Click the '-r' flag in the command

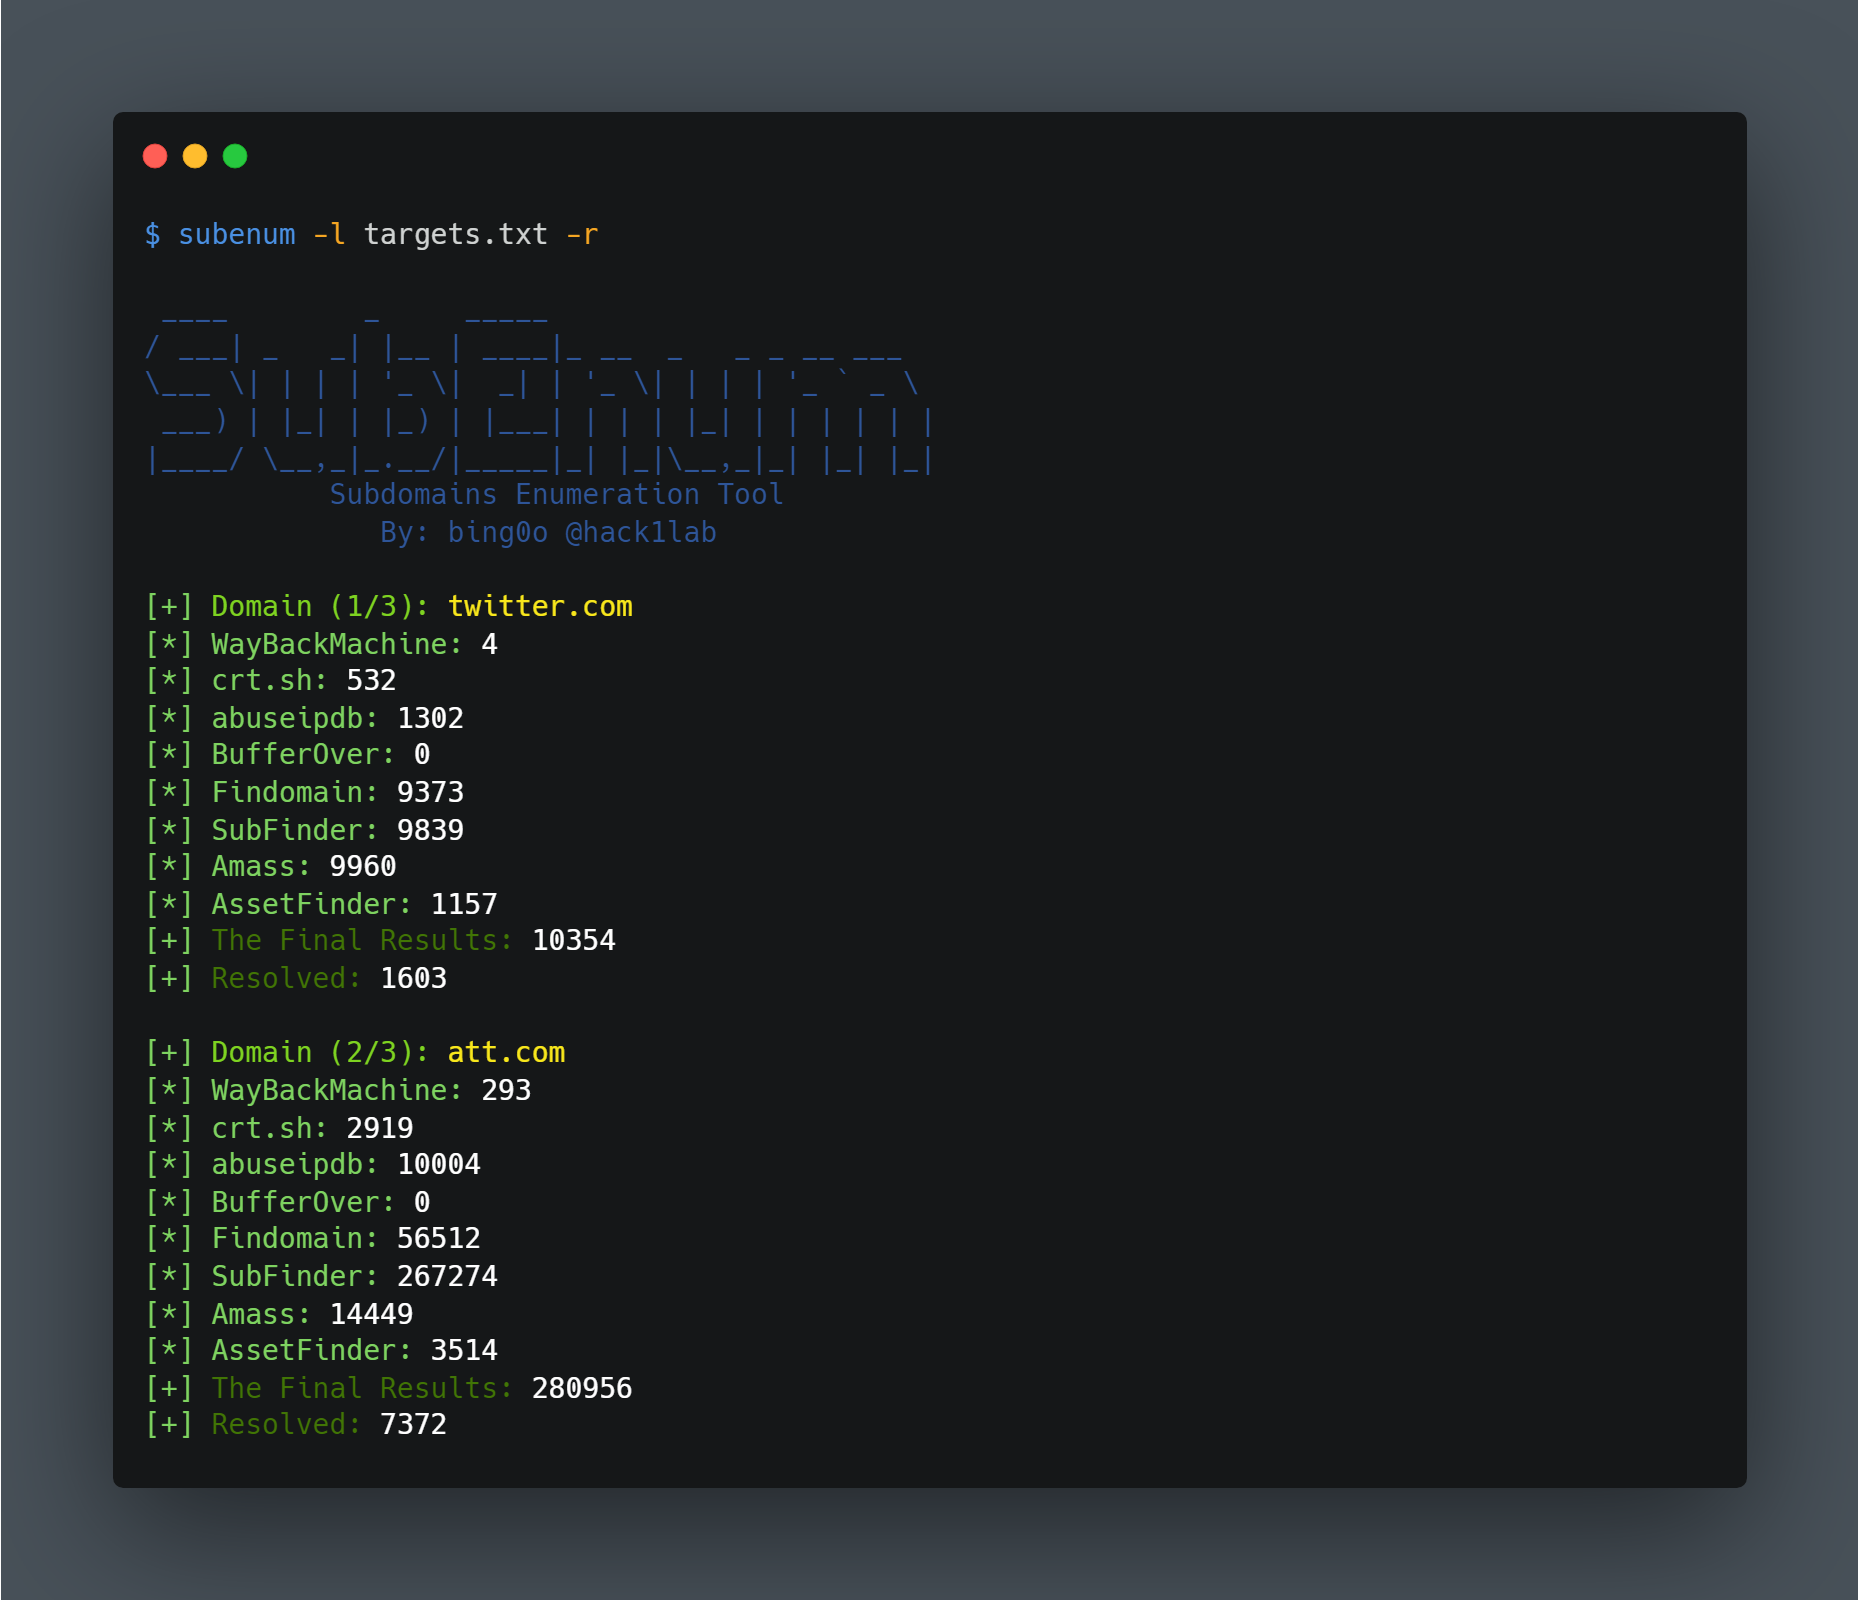click(x=582, y=234)
